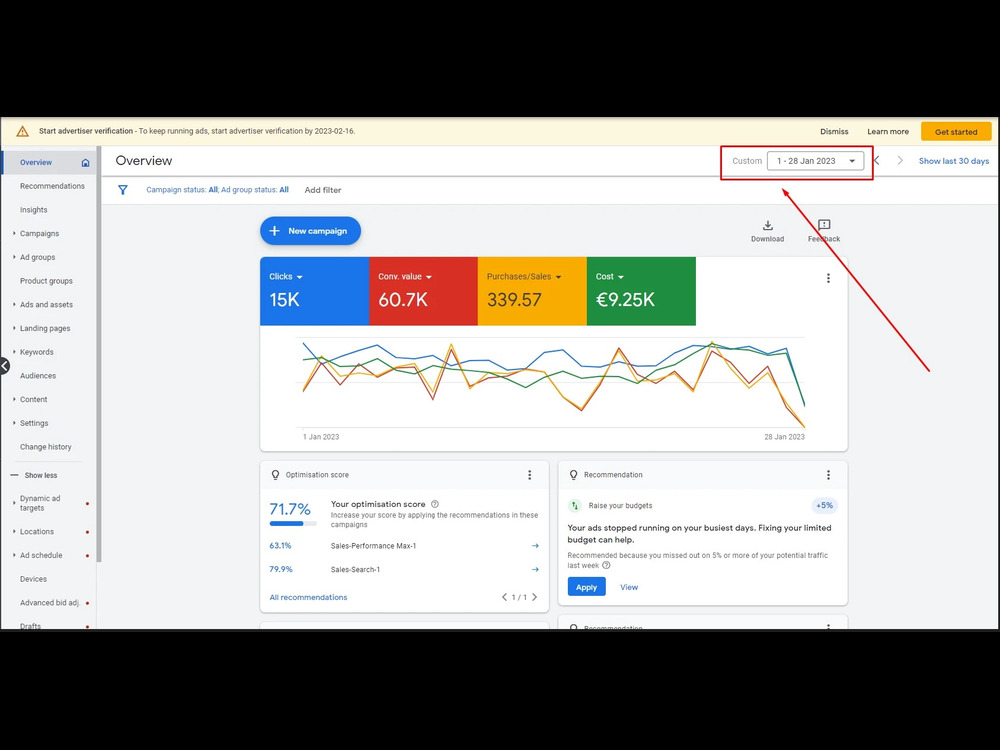1000x750 pixels.
Task: Expand Ads and assets in the sidebar
Action: click(x=14, y=305)
